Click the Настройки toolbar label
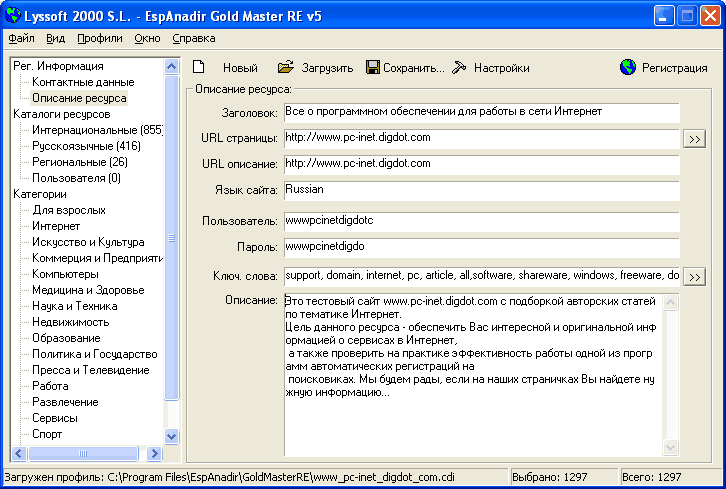 click(x=501, y=68)
